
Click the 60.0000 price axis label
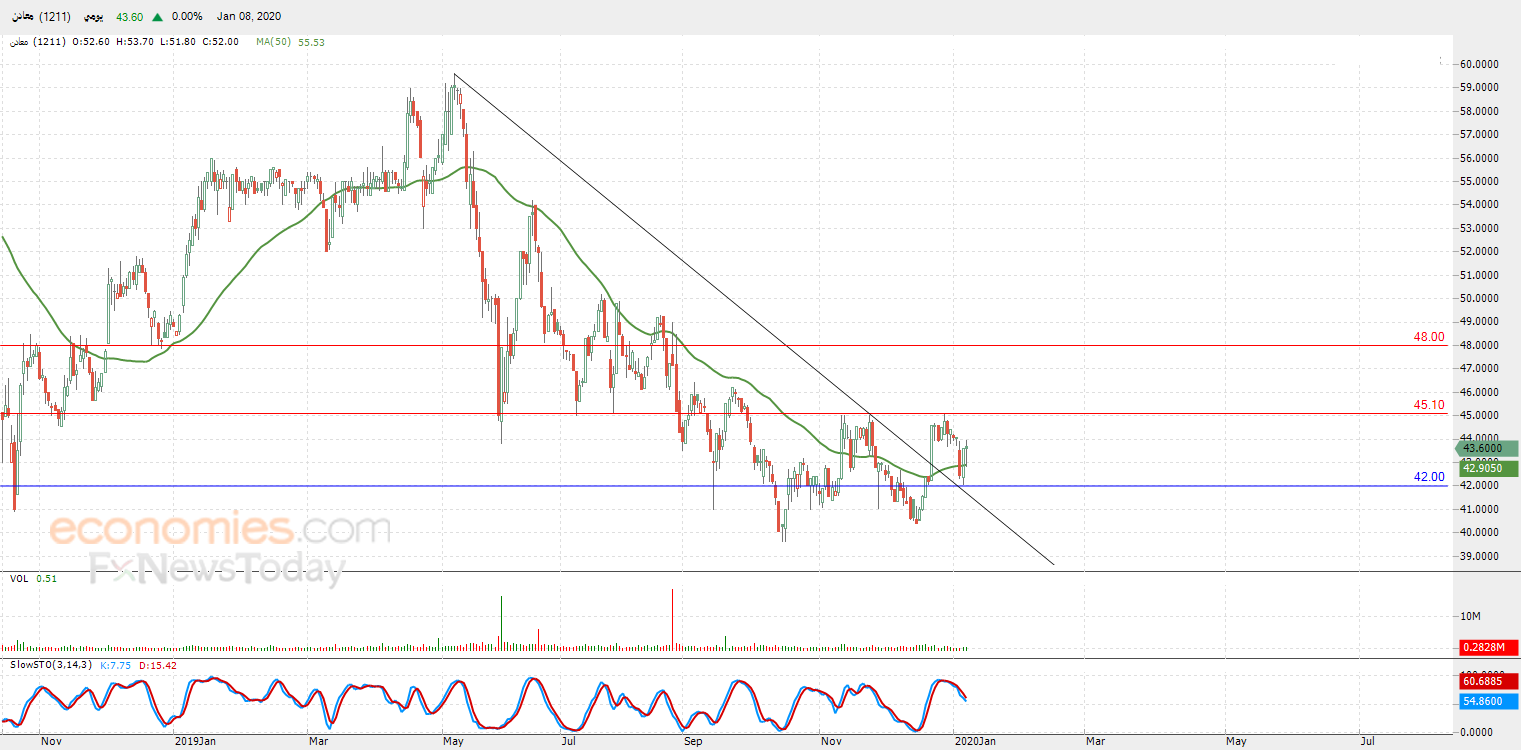coord(1478,63)
